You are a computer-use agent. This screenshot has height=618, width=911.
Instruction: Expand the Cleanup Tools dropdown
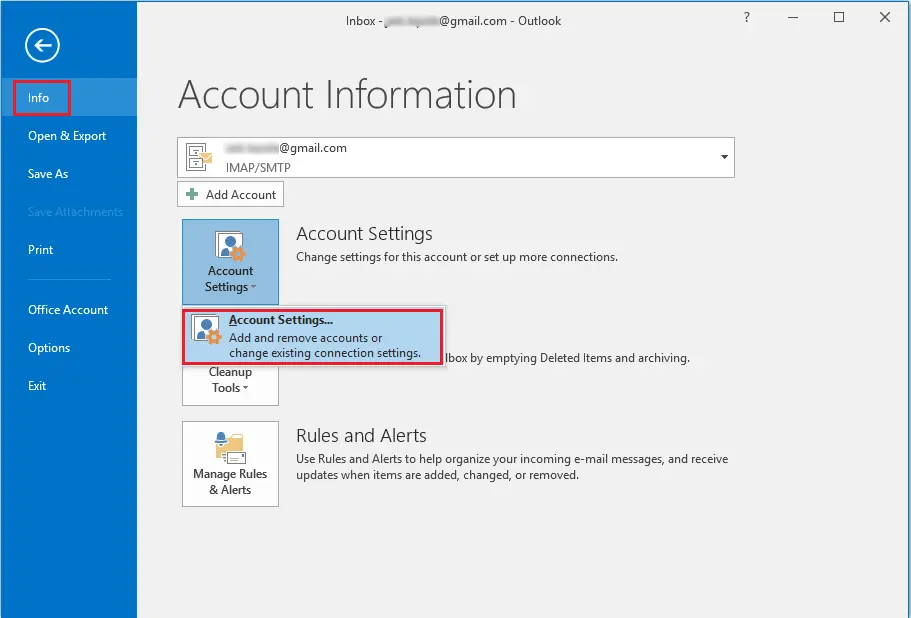coord(230,384)
